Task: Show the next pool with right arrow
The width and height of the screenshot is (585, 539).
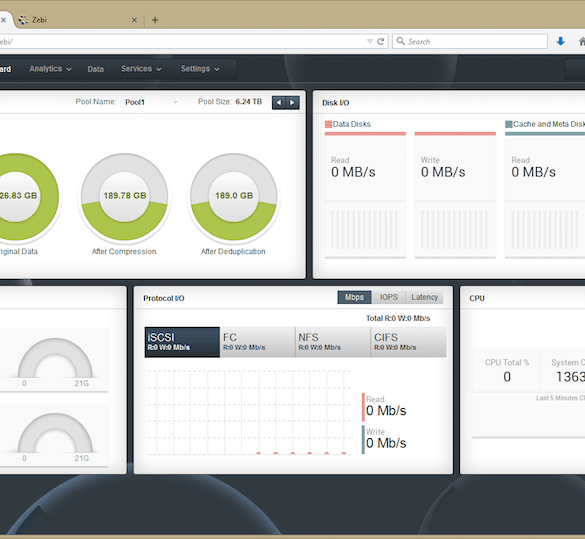Action: pos(292,103)
